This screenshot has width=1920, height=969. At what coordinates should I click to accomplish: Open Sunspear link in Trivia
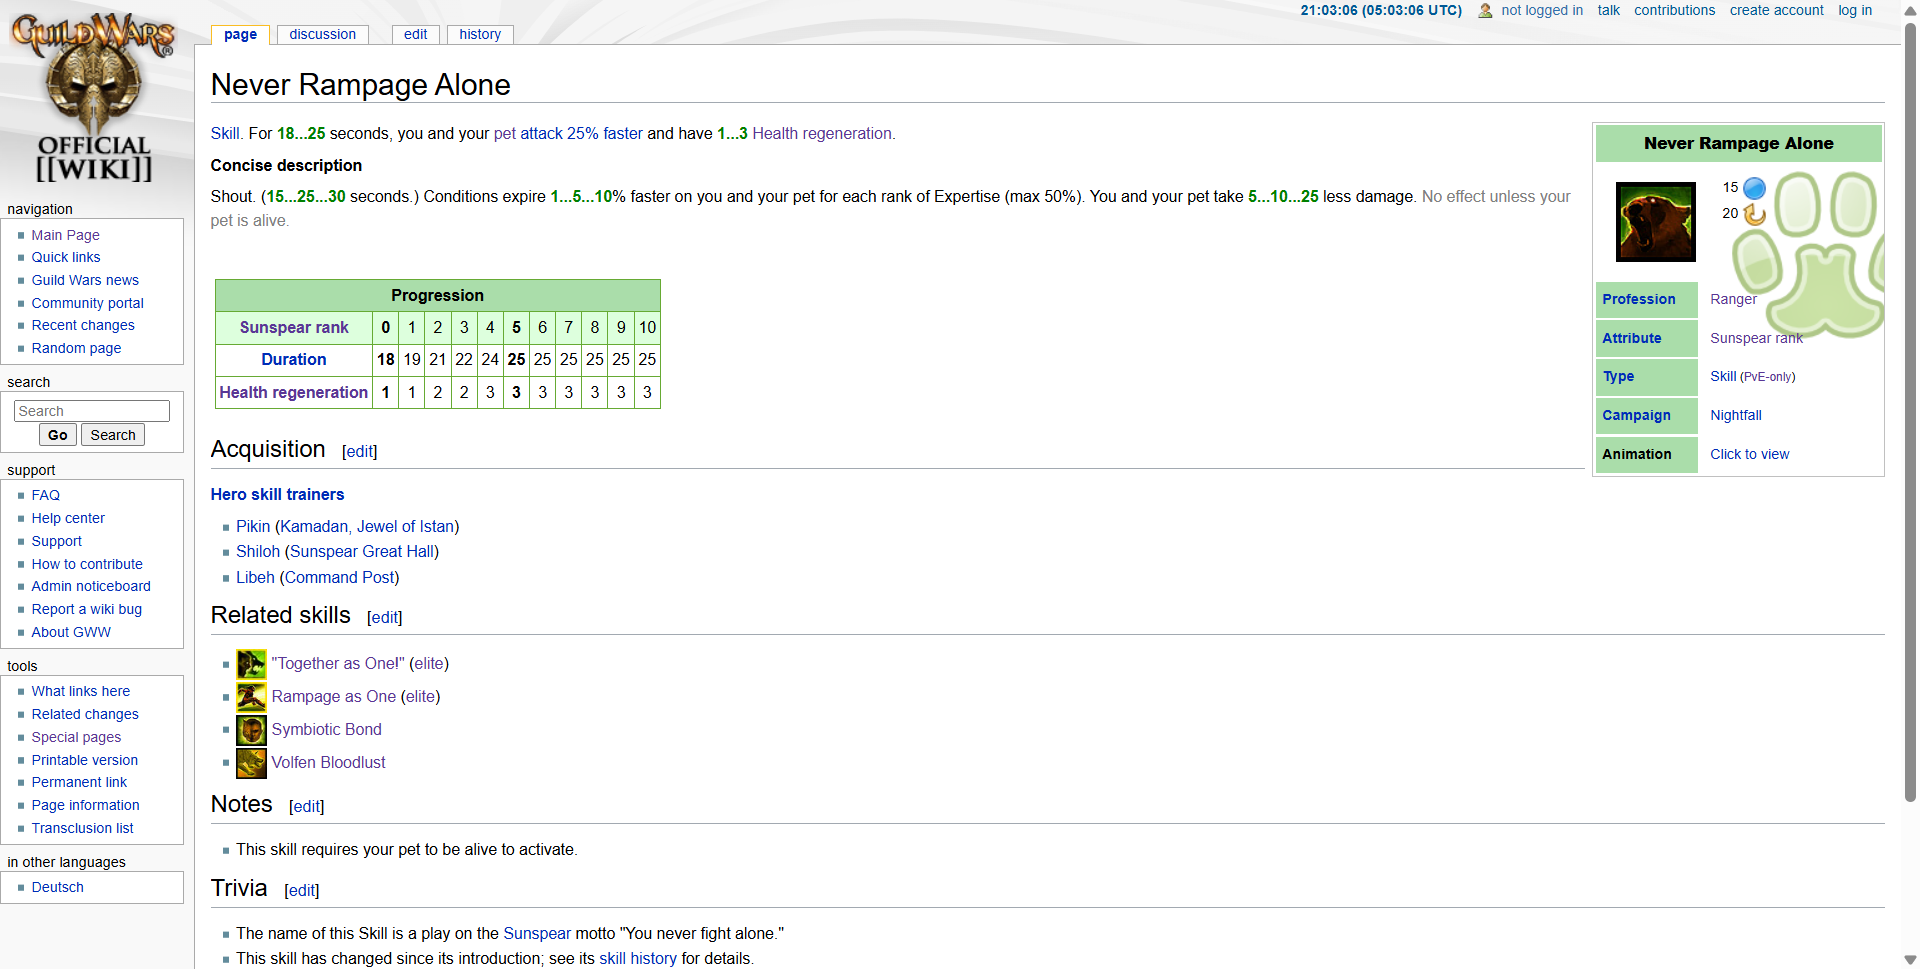tap(537, 934)
